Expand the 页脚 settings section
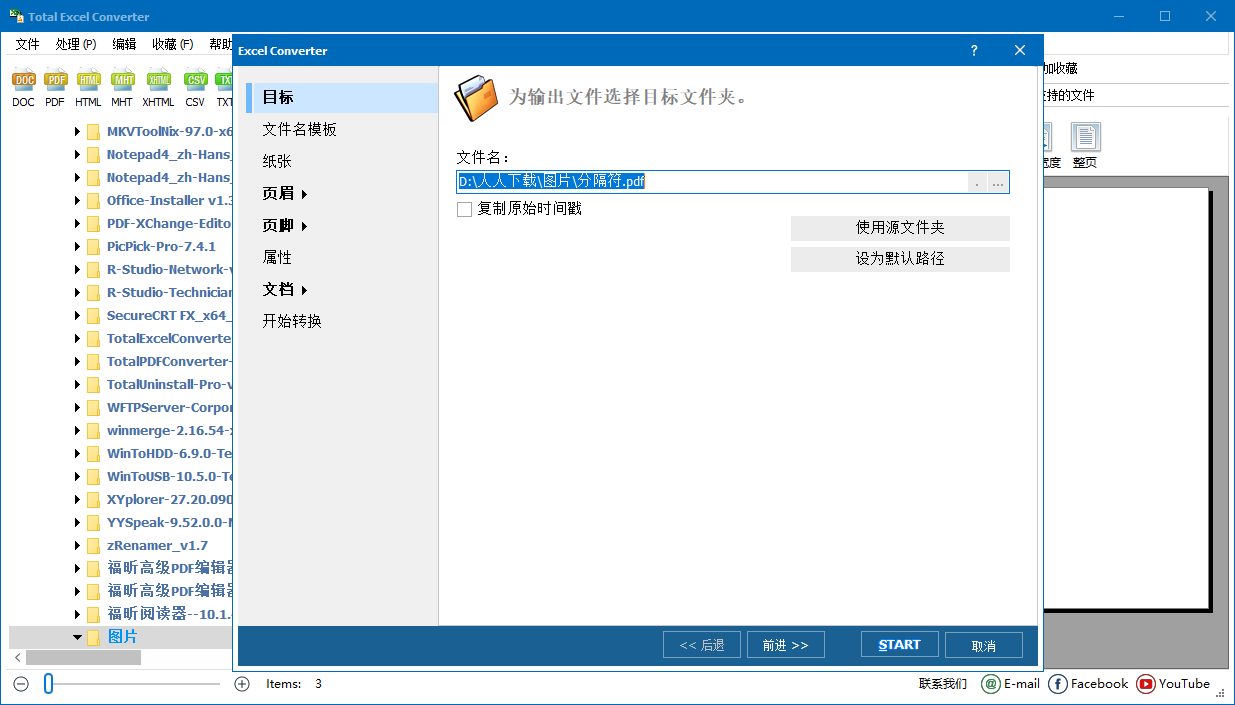The image size is (1235, 705). point(277,225)
